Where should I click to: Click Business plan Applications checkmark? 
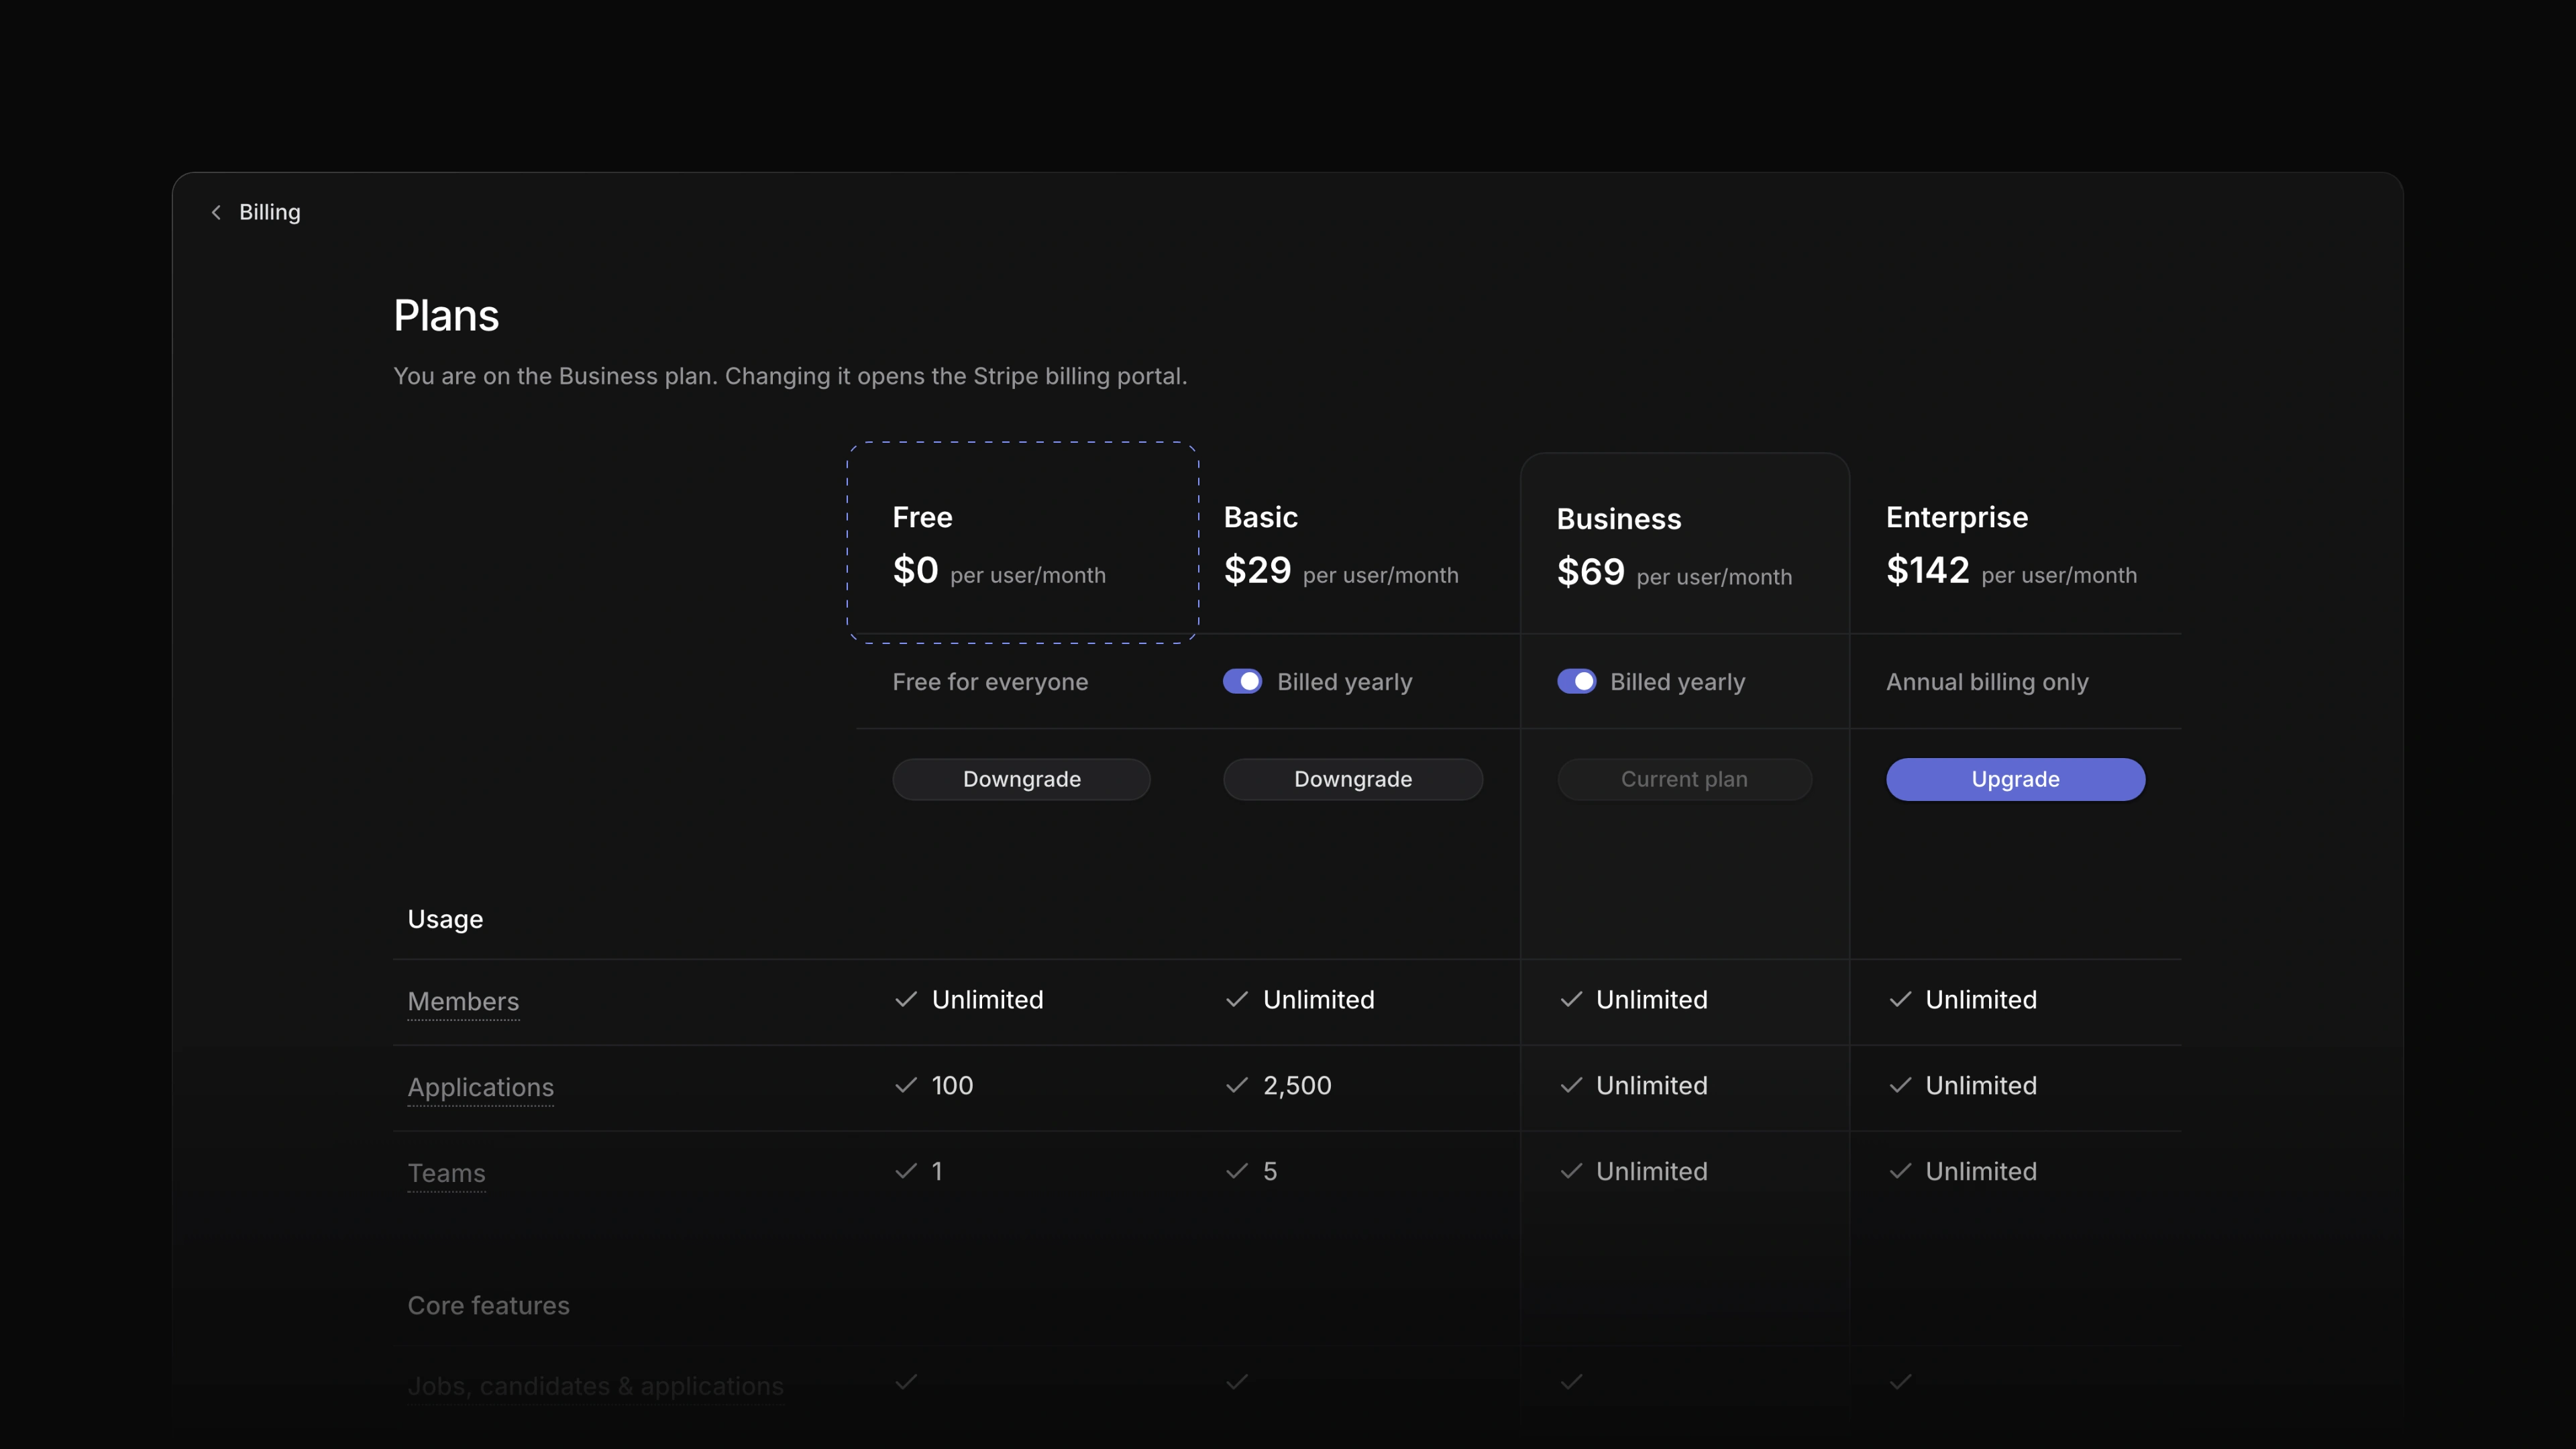point(1571,1085)
